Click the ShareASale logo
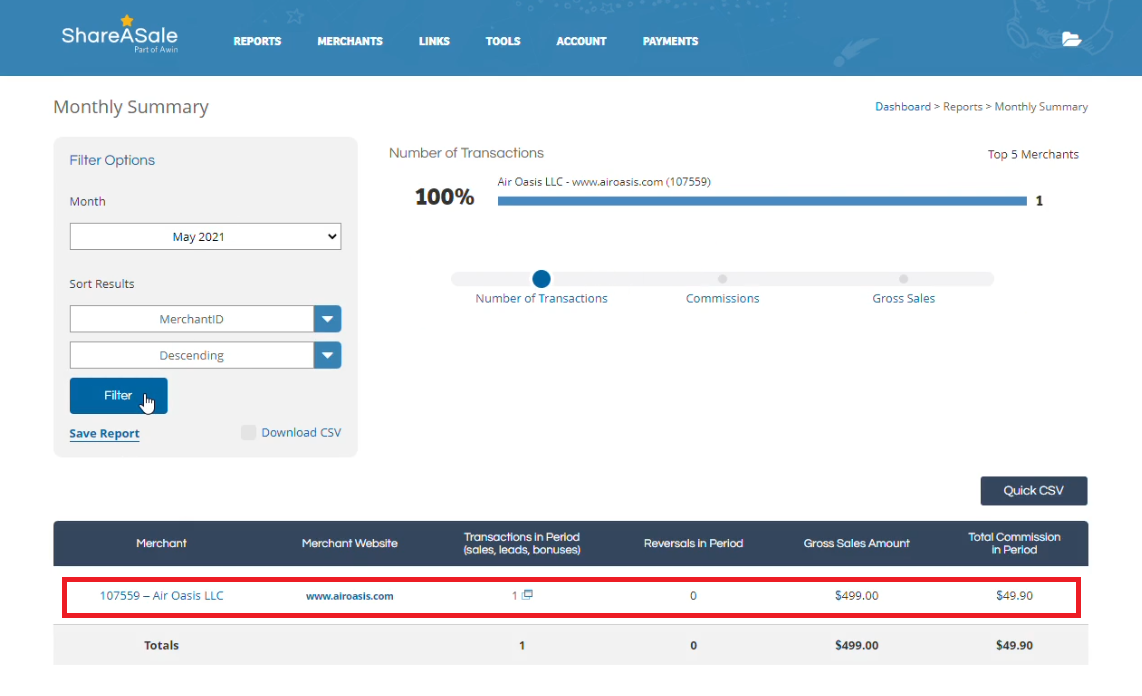 [119, 34]
